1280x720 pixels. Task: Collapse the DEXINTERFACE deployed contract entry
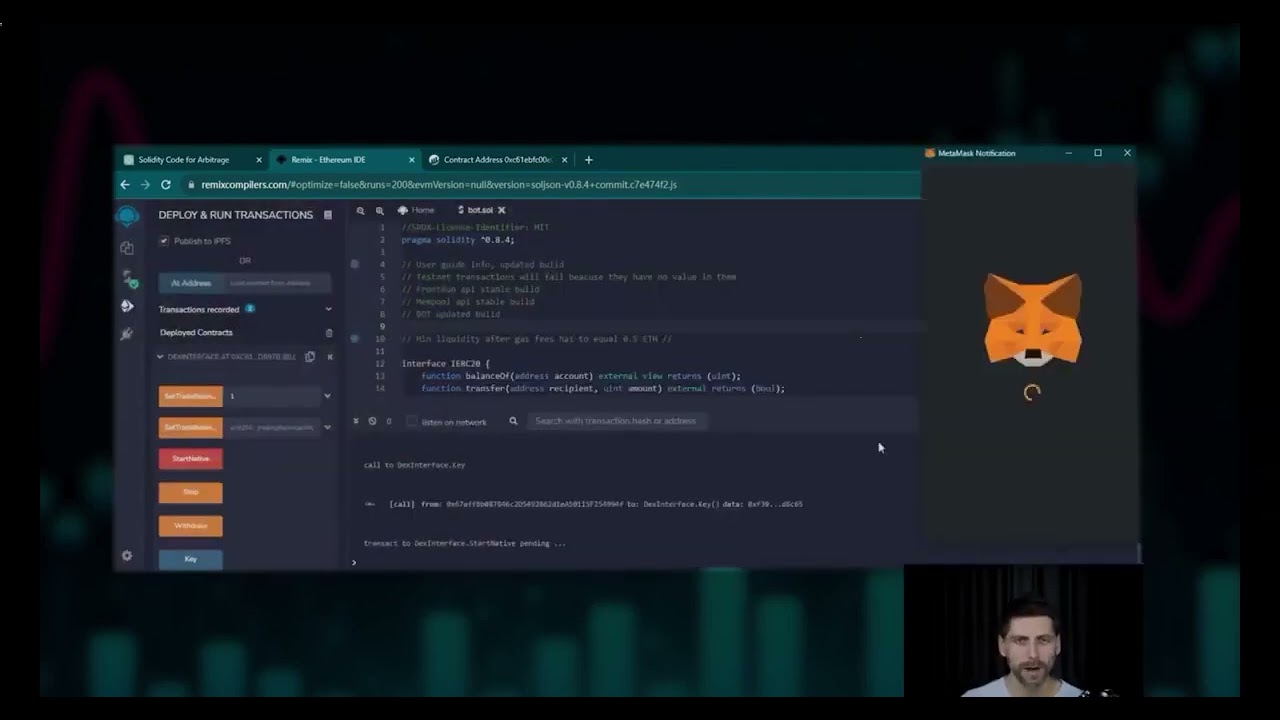(x=160, y=357)
